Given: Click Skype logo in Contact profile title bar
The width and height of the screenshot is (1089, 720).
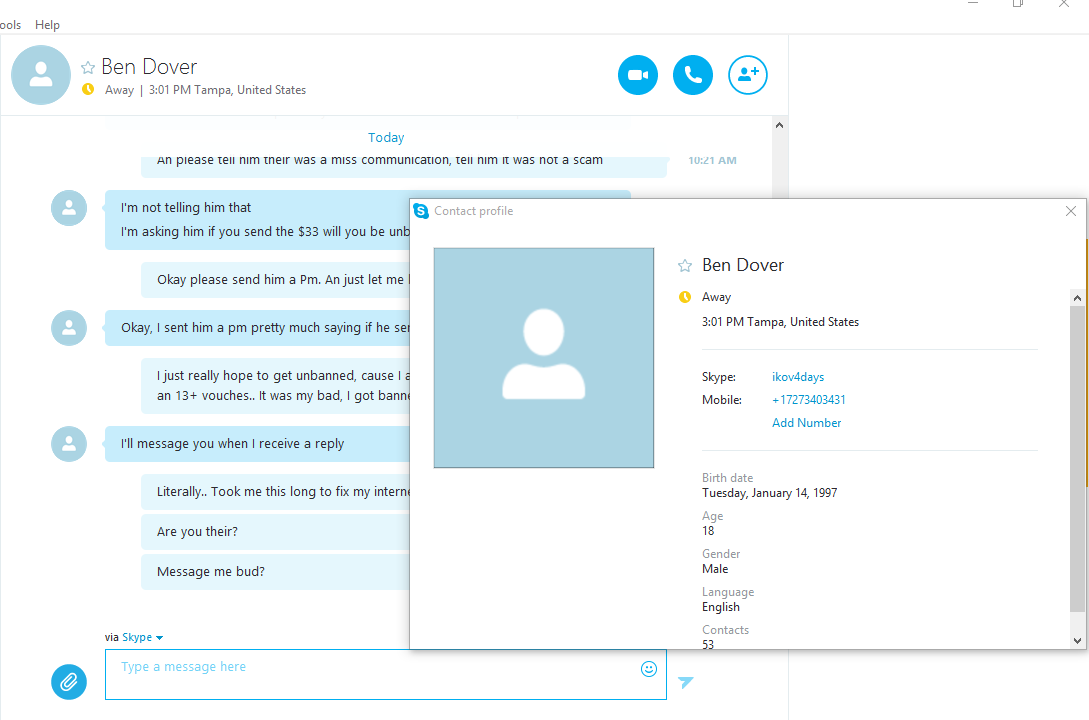Looking at the screenshot, I should [x=421, y=211].
